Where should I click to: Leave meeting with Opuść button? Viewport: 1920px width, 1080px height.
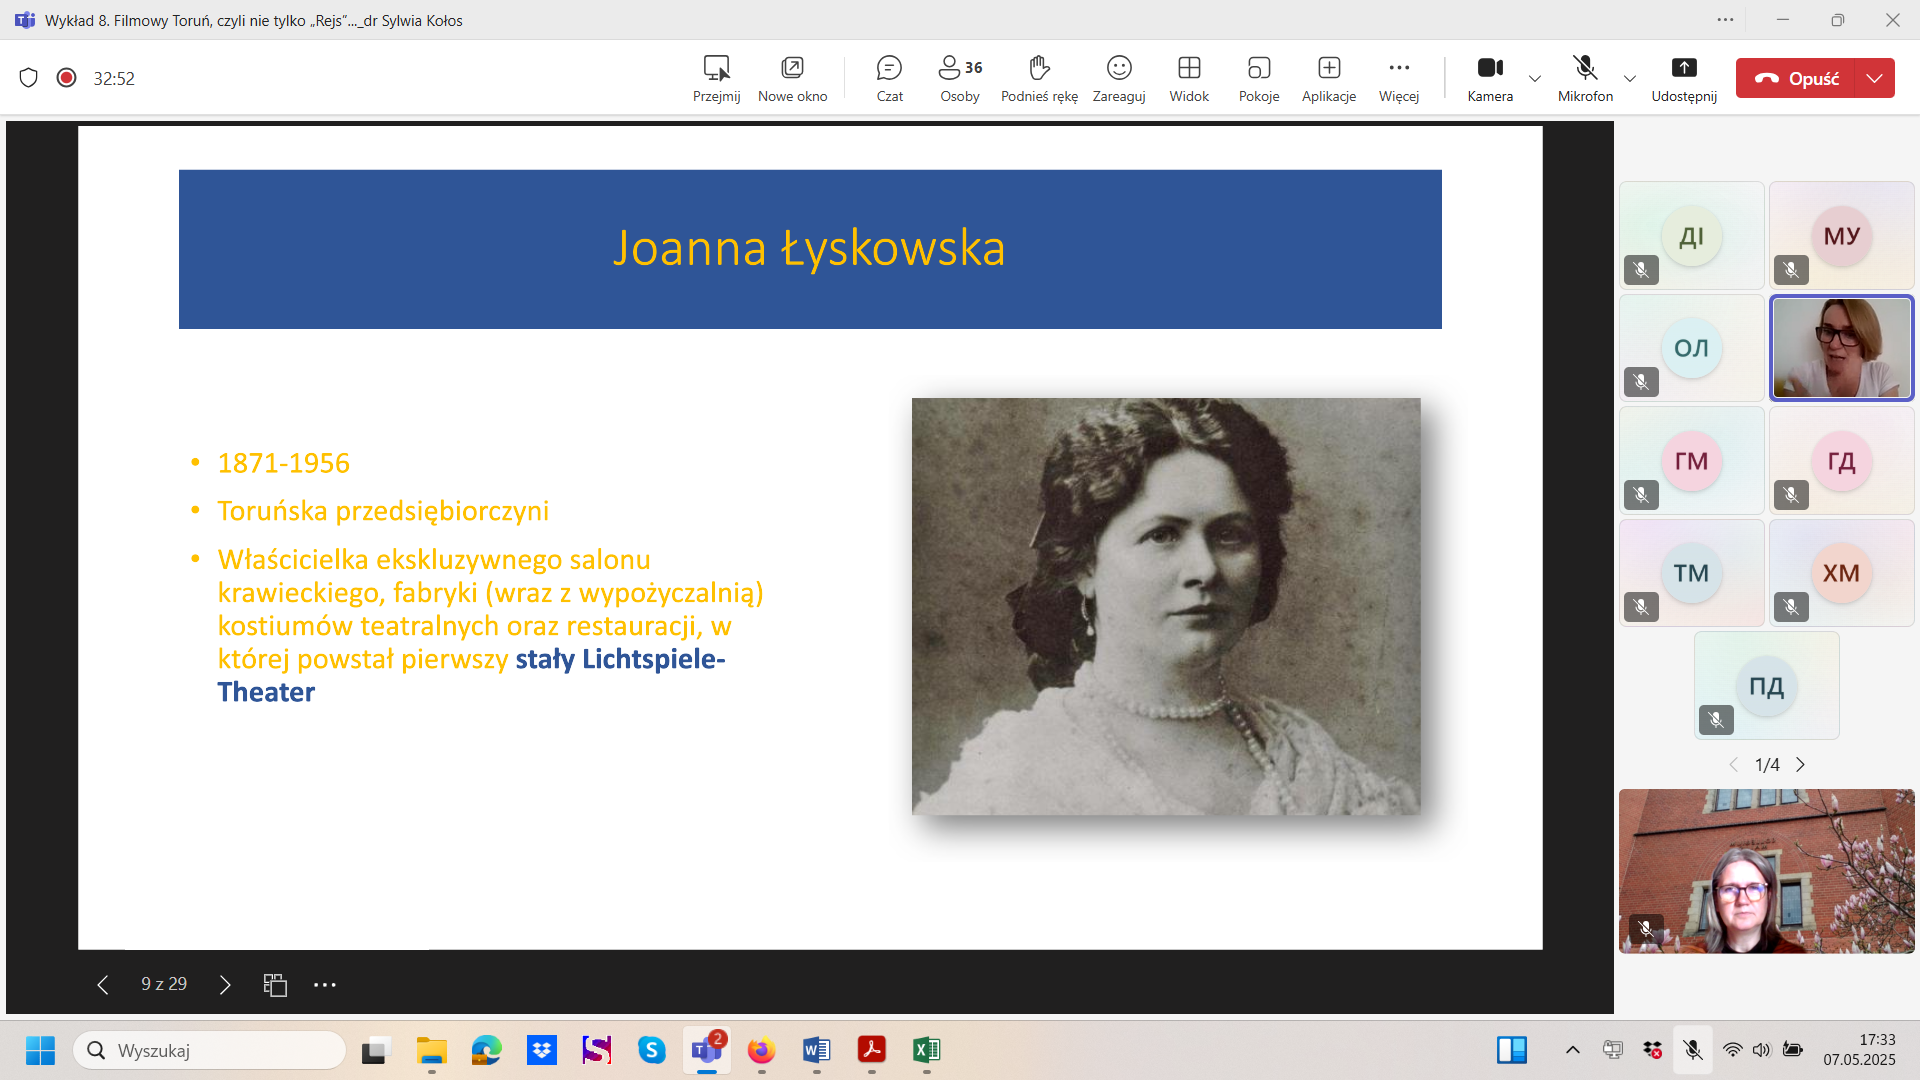1797,78
